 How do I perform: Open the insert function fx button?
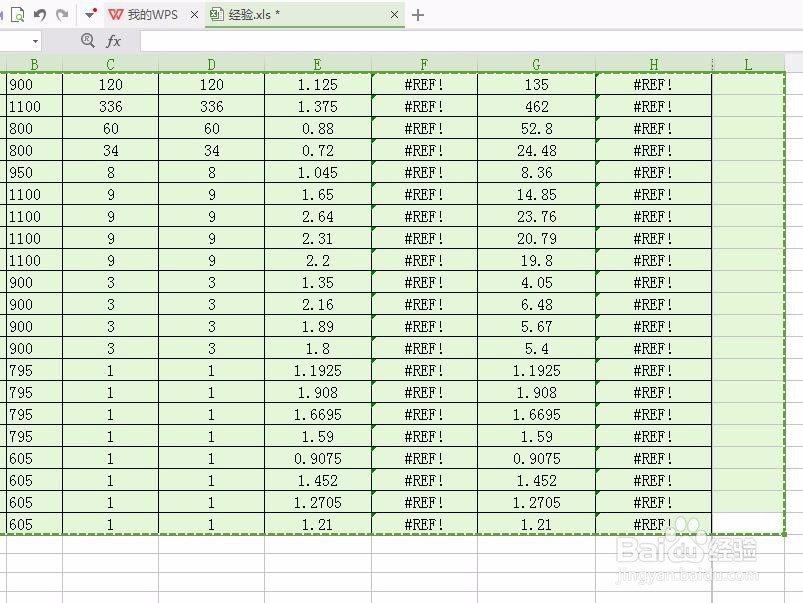[x=113, y=41]
